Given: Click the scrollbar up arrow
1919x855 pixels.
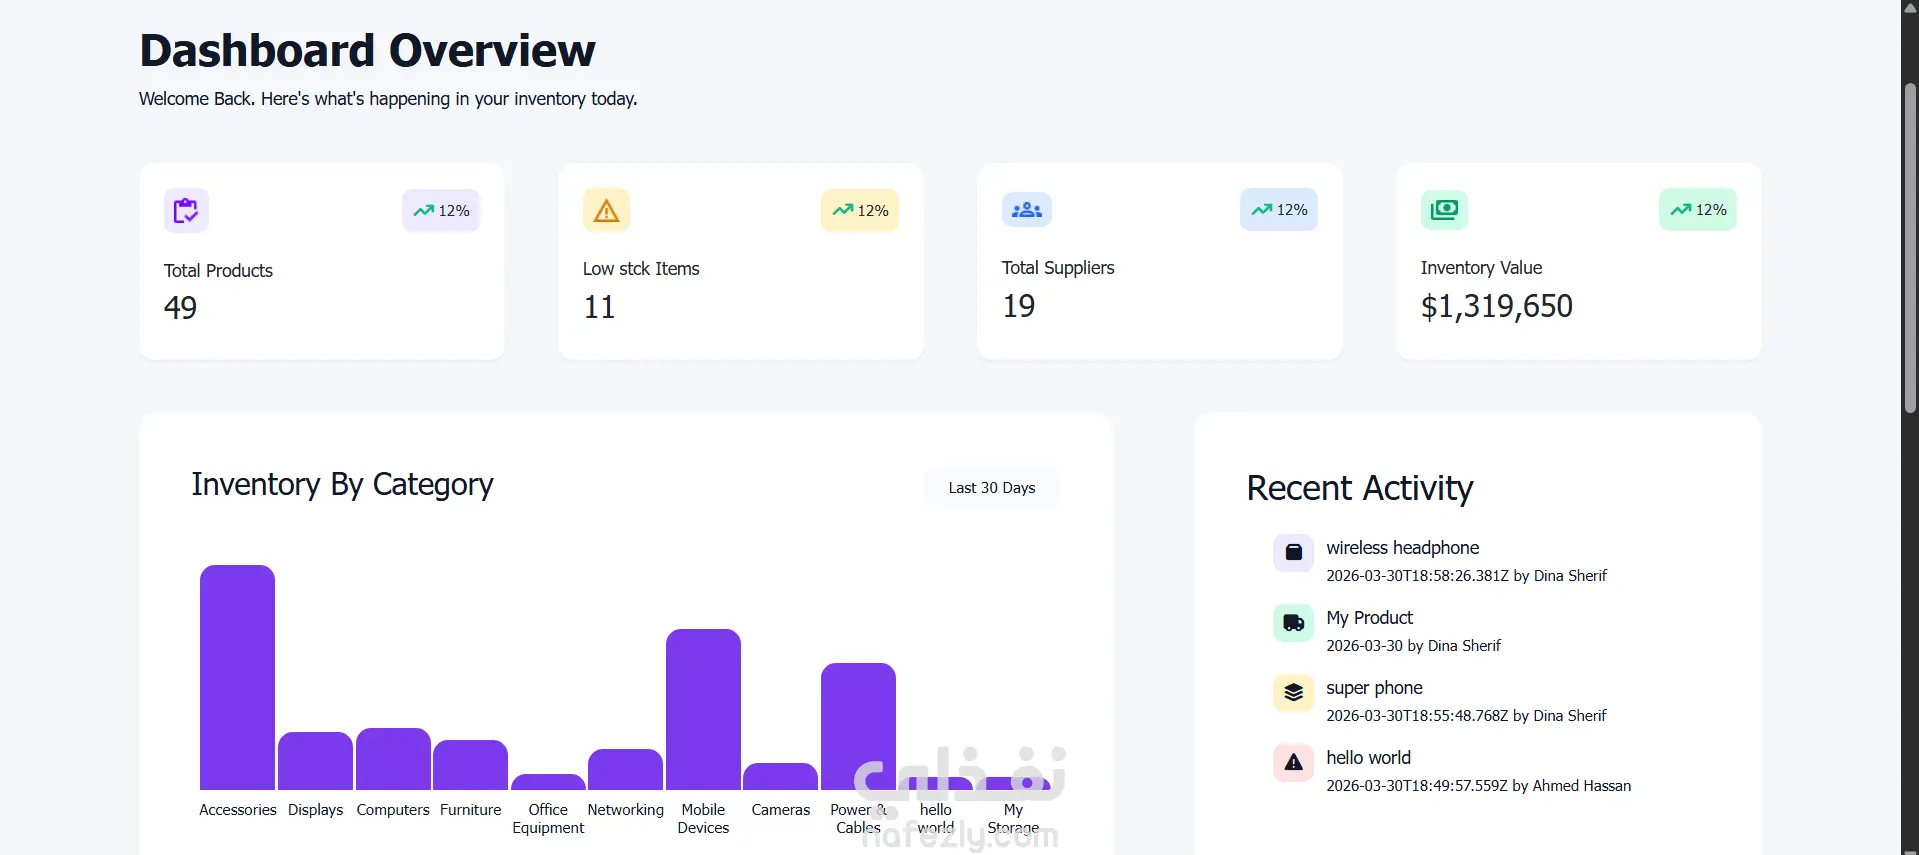Looking at the screenshot, I should [1910, 7].
